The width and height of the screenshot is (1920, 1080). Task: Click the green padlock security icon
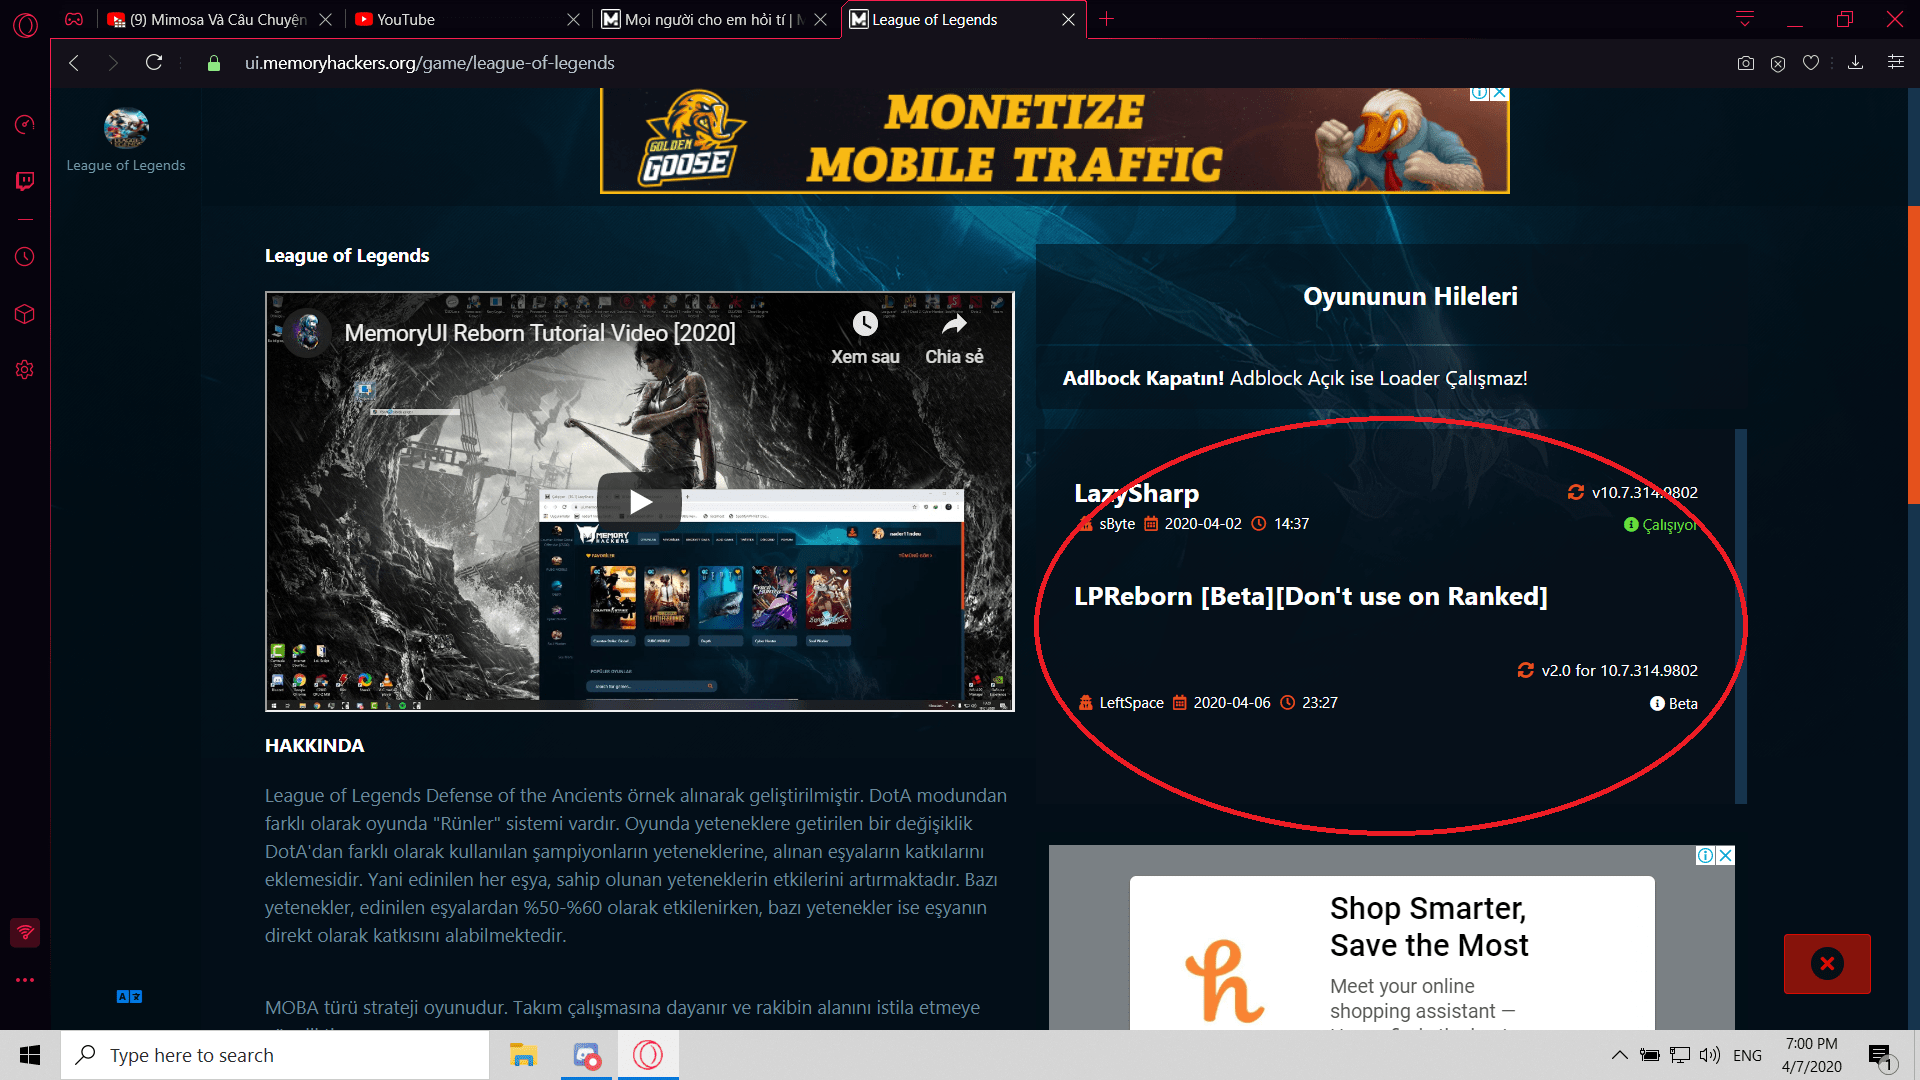213,63
